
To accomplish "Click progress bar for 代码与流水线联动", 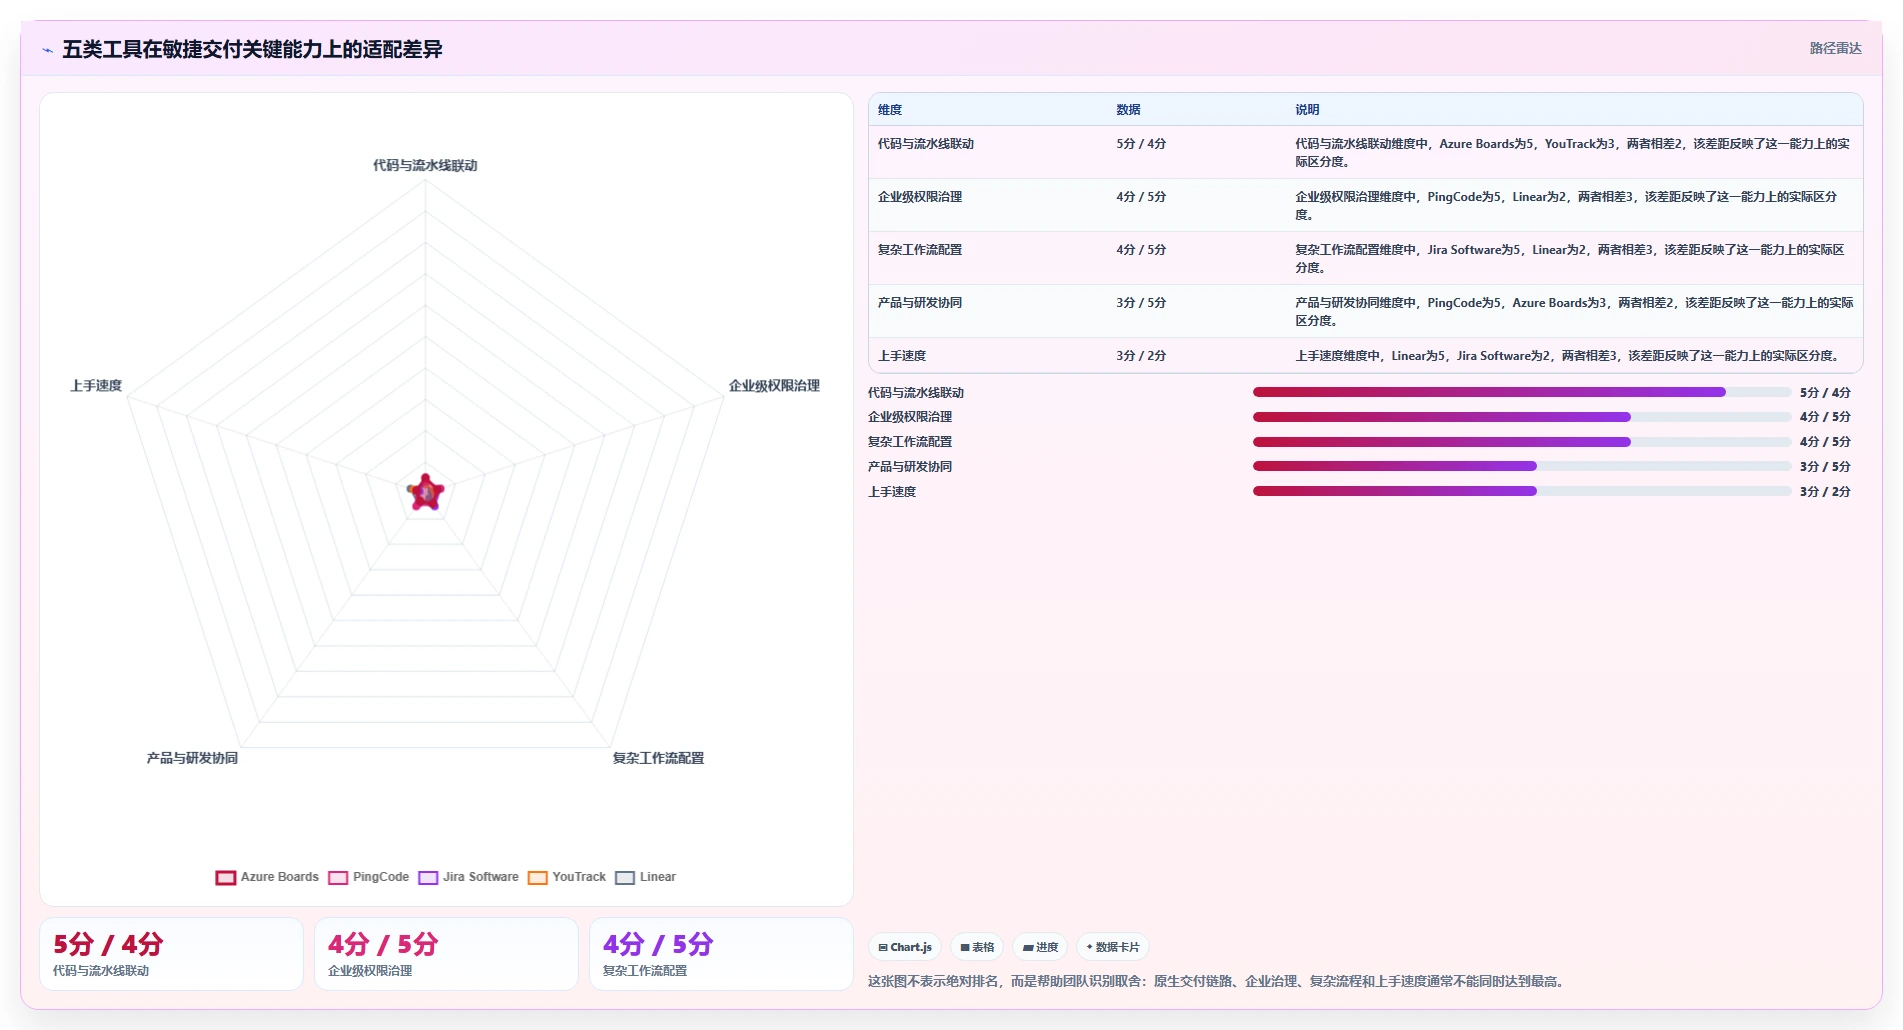I will pyautogui.click(x=1522, y=392).
